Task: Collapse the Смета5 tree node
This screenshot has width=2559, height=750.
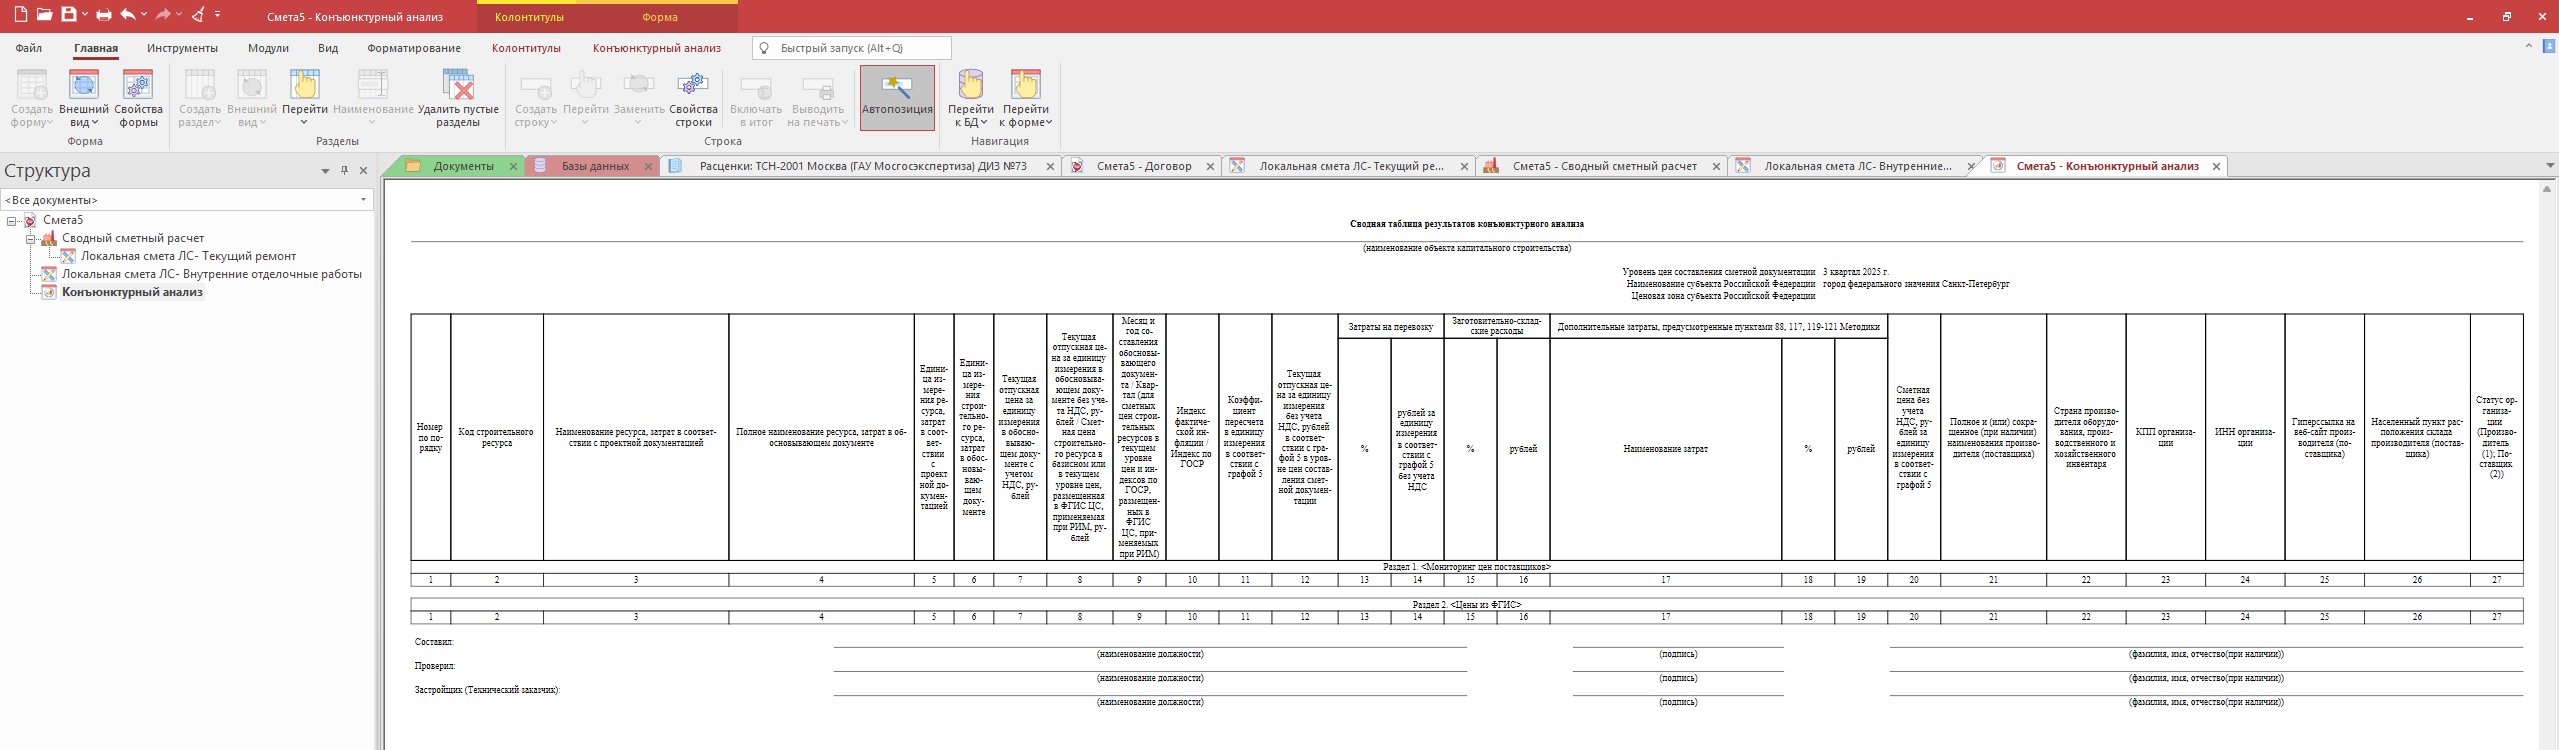Action: click(12, 221)
